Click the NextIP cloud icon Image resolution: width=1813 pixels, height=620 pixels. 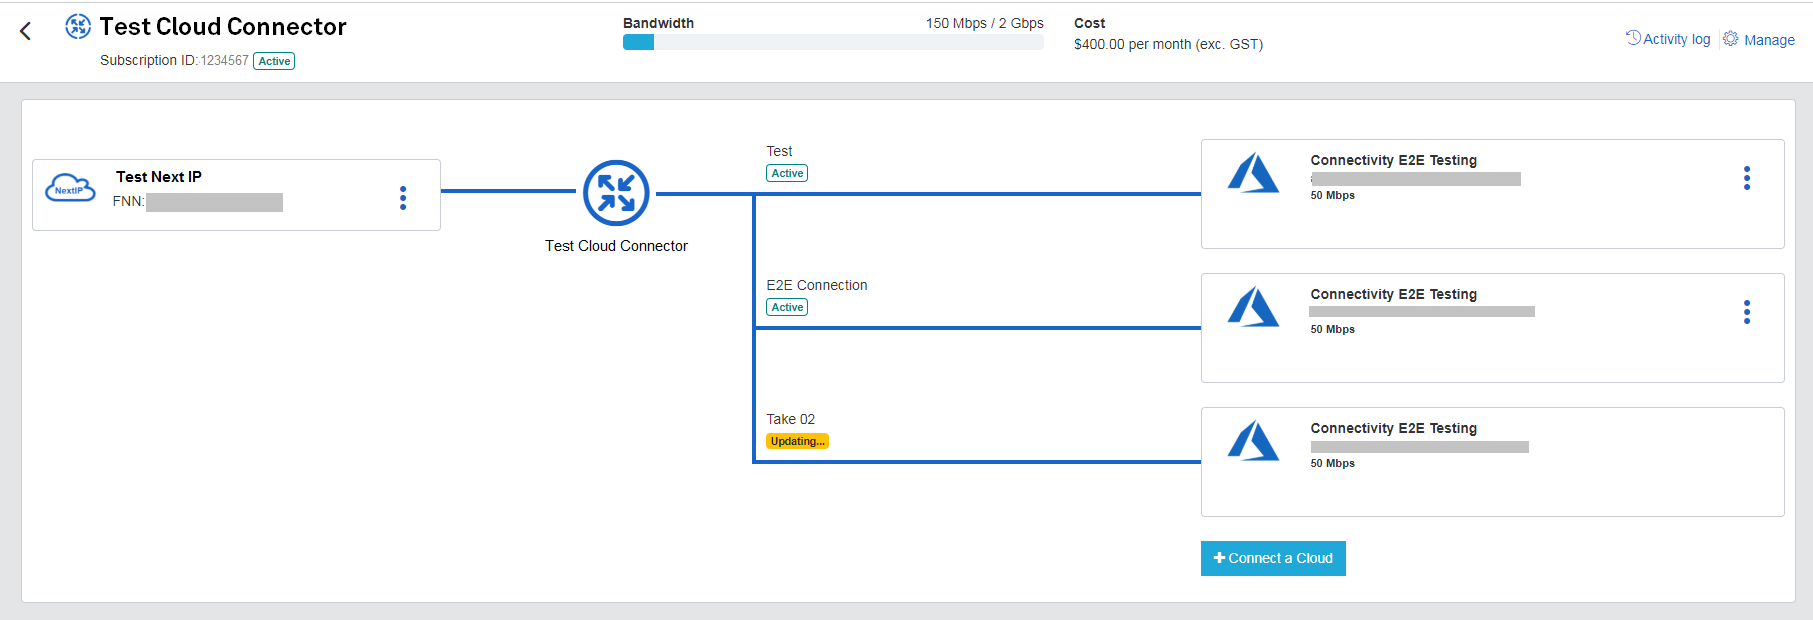coord(70,188)
